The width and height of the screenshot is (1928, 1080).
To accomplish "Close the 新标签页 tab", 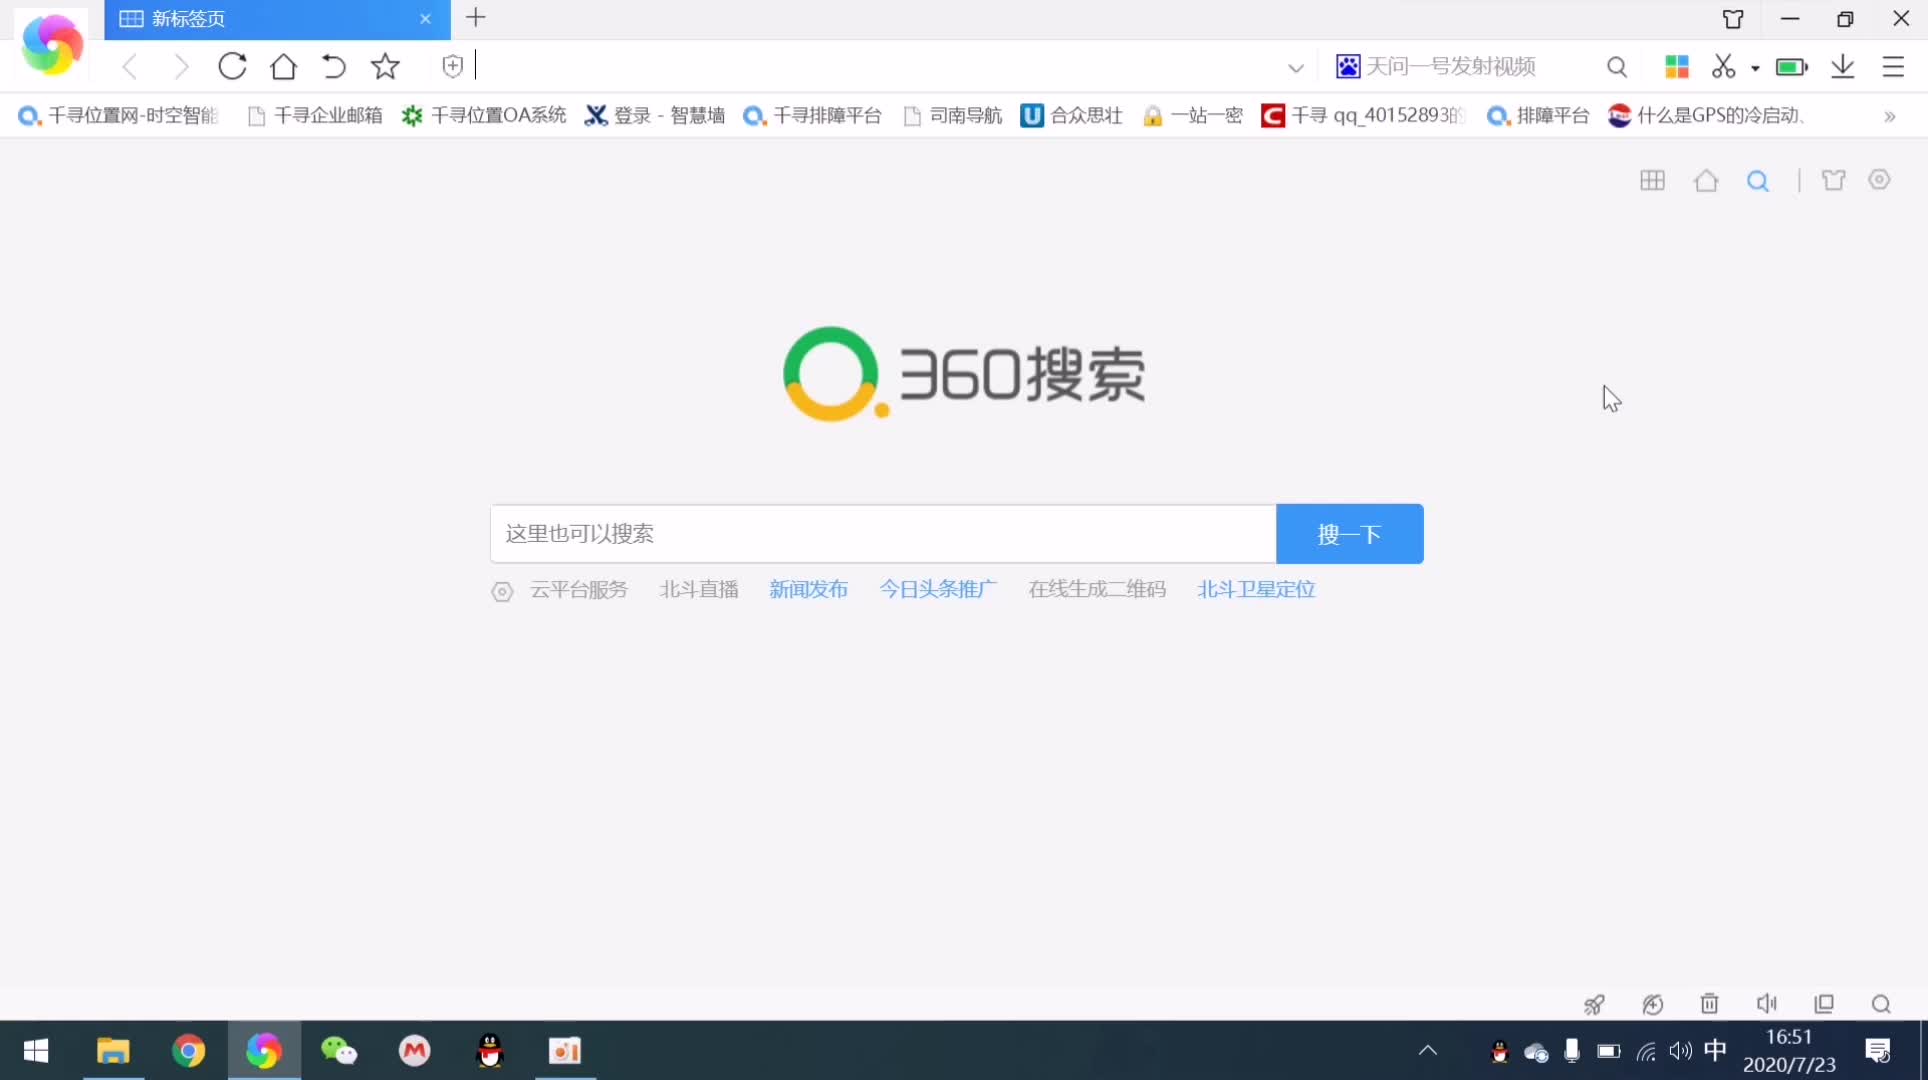I will pos(425,19).
